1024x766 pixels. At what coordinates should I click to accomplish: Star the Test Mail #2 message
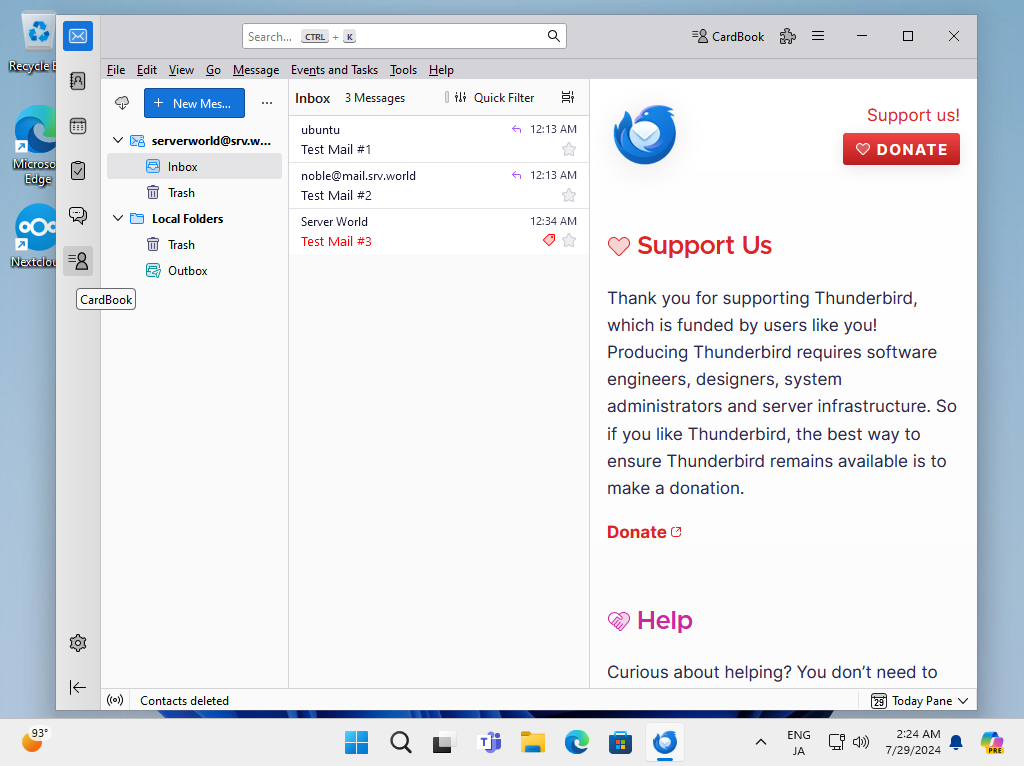[x=569, y=195]
